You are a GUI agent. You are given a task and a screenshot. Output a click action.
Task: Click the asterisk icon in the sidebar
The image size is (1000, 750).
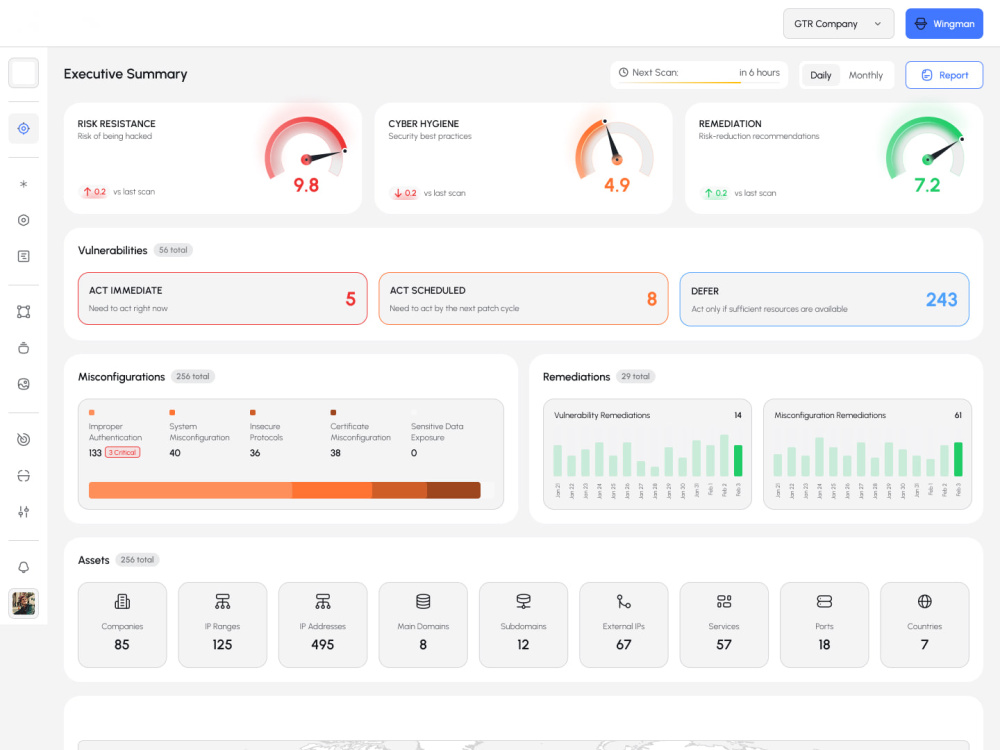pos(24,184)
